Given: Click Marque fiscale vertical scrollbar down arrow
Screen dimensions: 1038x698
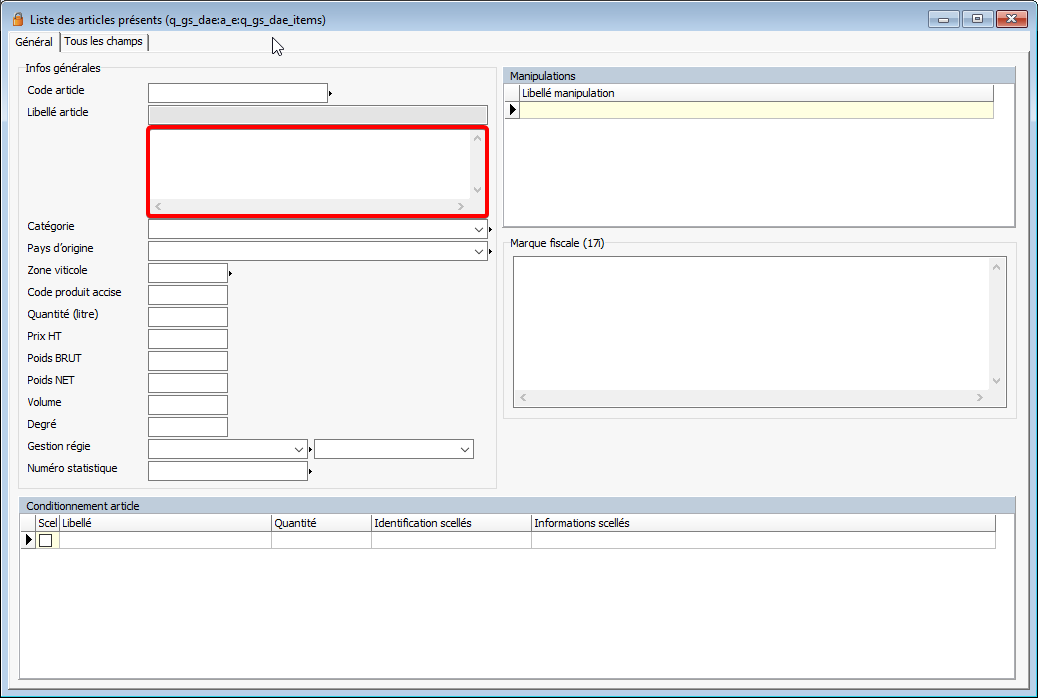Looking at the screenshot, I should click(x=996, y=381).
